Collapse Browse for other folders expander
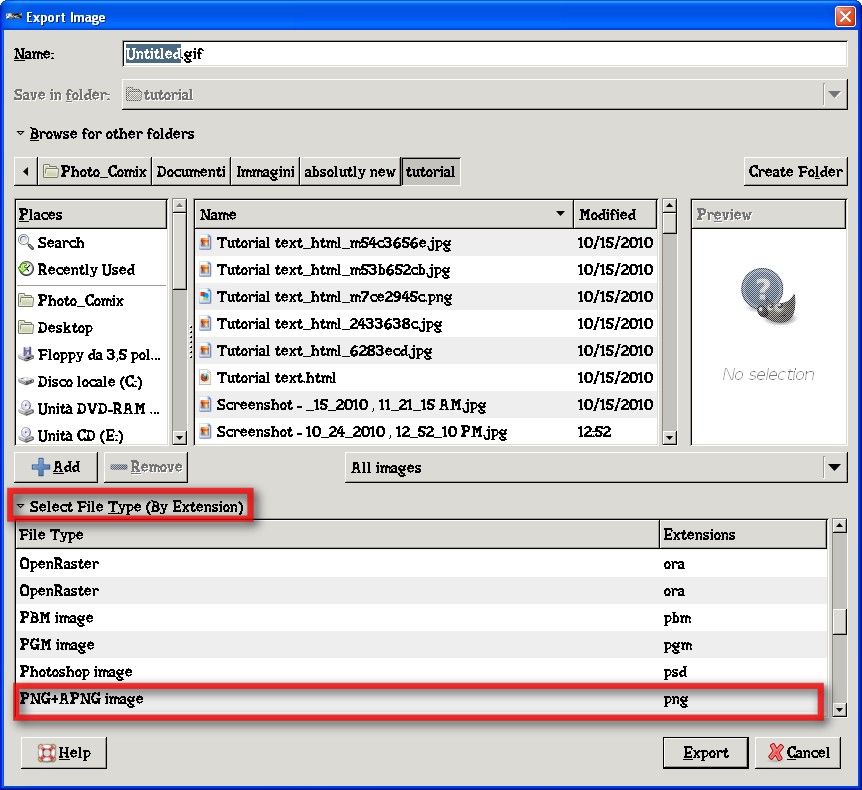Viewport: 862px width, 790px height. (x=20, y=133)
